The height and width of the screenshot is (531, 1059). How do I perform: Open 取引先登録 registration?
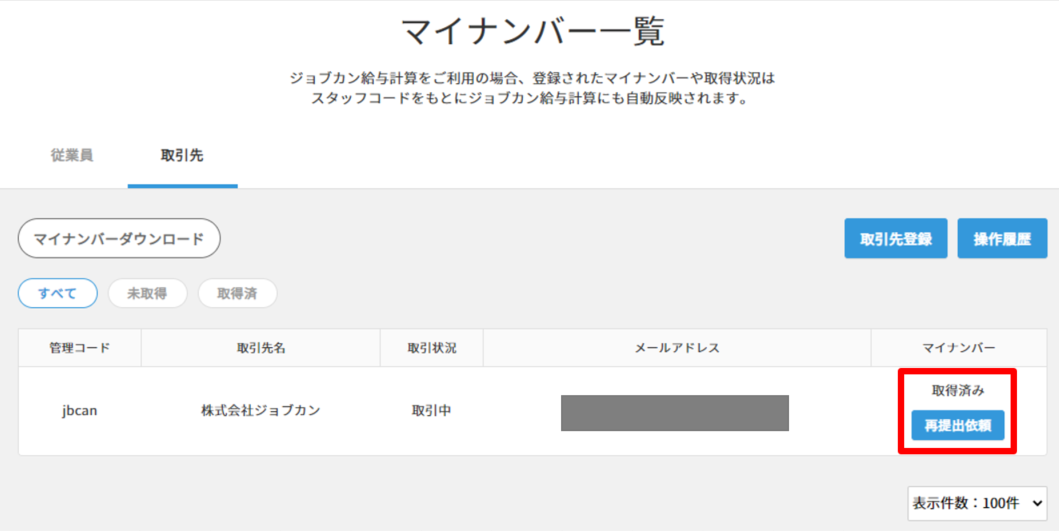(896, 238)
